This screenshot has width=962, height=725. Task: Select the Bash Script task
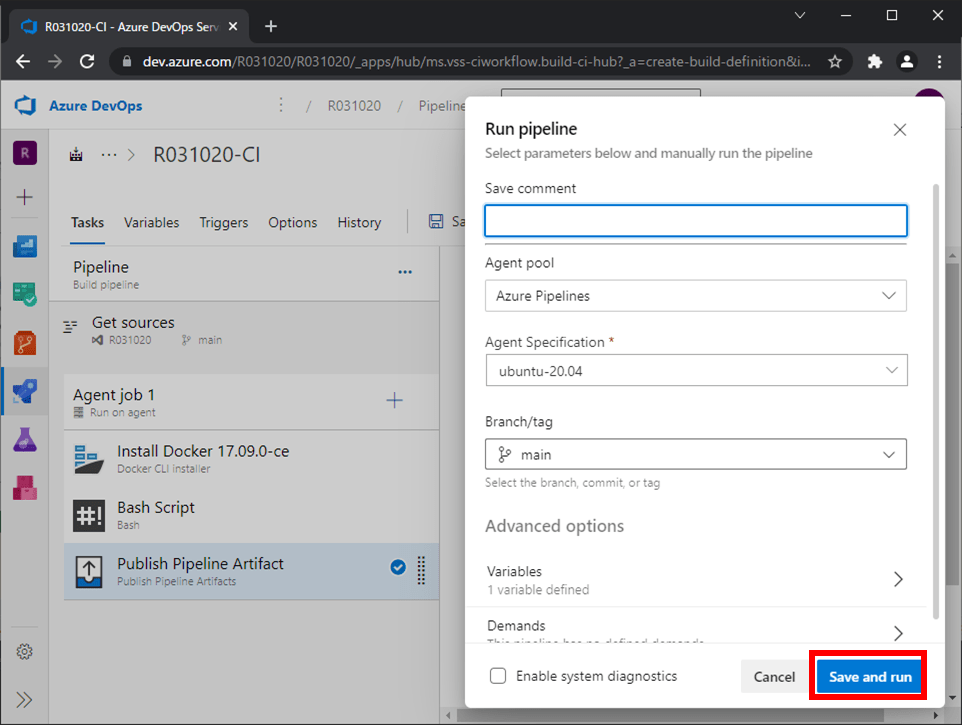pos(252,515)
